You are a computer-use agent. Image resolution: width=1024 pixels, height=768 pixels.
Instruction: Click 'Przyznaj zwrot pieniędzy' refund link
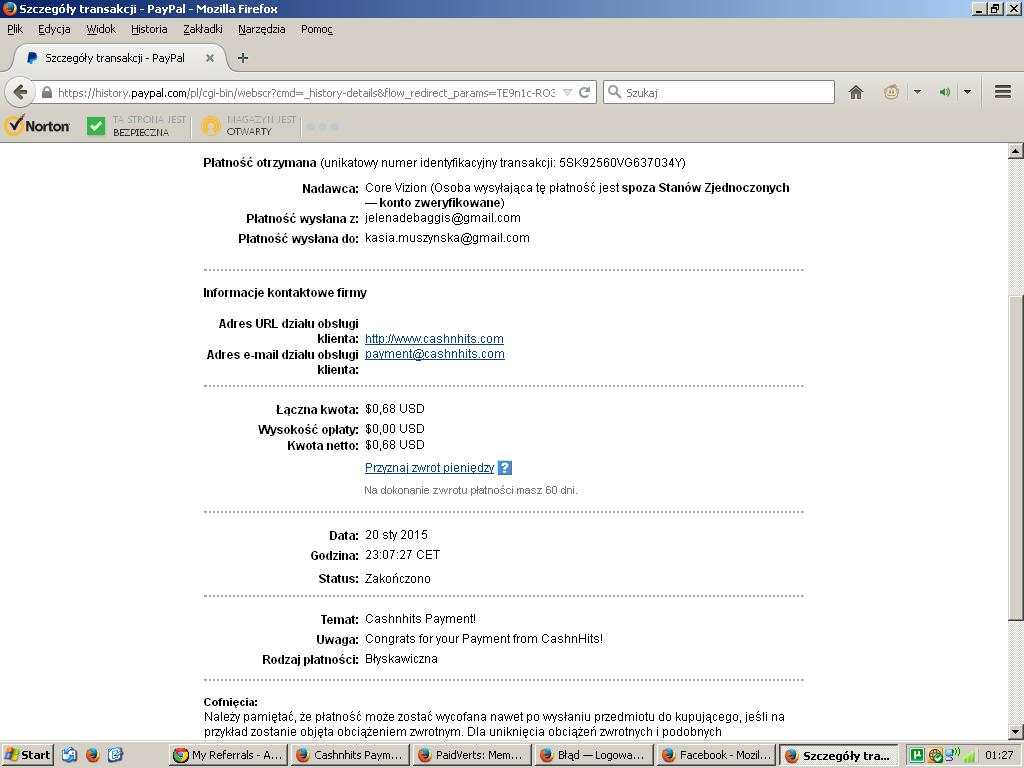click(x=429, y=468)
